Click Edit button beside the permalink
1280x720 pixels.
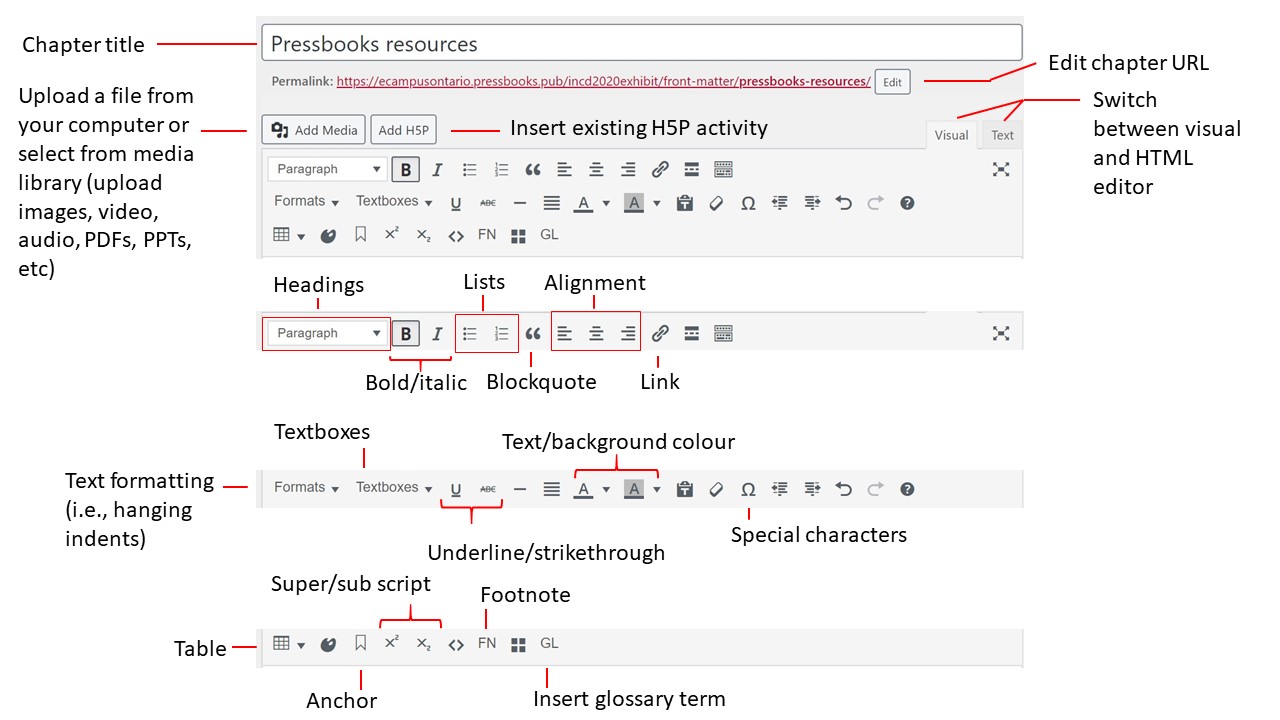(892, 82)
